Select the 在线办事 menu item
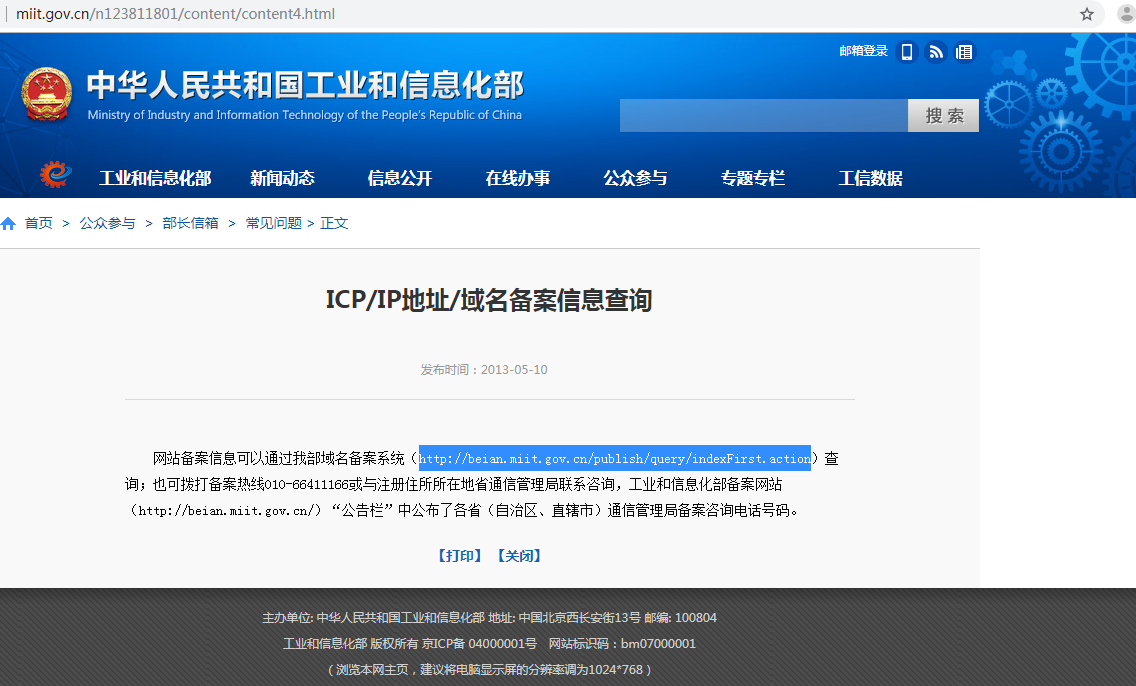Viewport: 1136px width, 686px height. coord(517,178)
